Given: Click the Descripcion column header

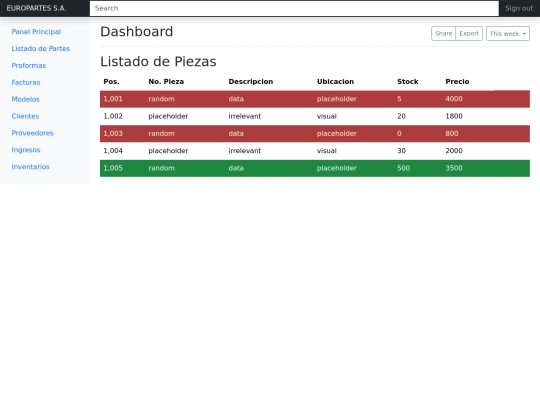Looking at the screenshot, I should pyautogui.click(x=251, y=82).
